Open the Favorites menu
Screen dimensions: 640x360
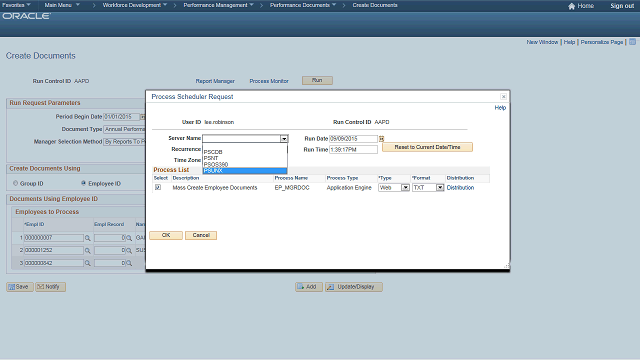pyautogui.click(x=16, y=5)
